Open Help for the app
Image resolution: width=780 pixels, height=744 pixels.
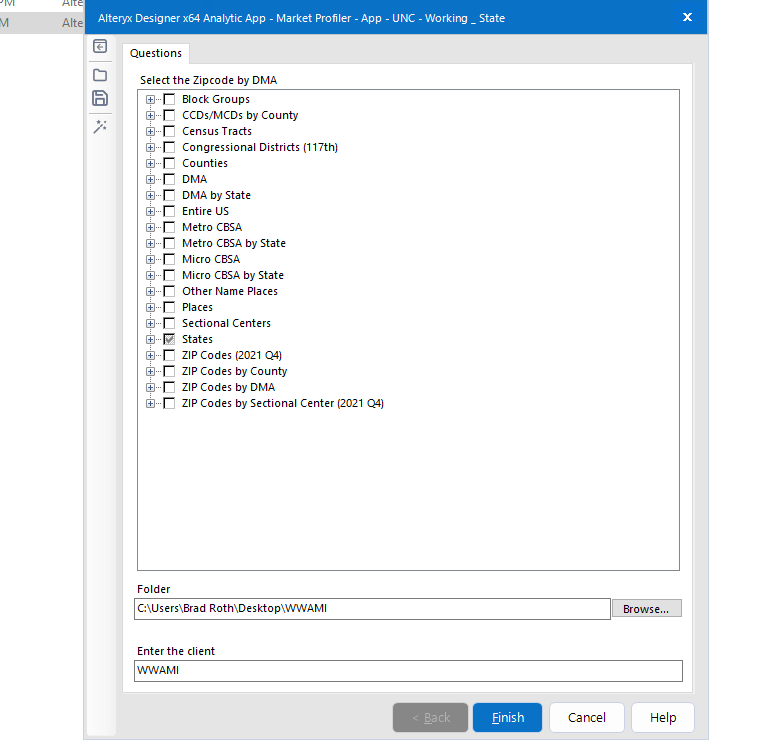pos(663,717)
